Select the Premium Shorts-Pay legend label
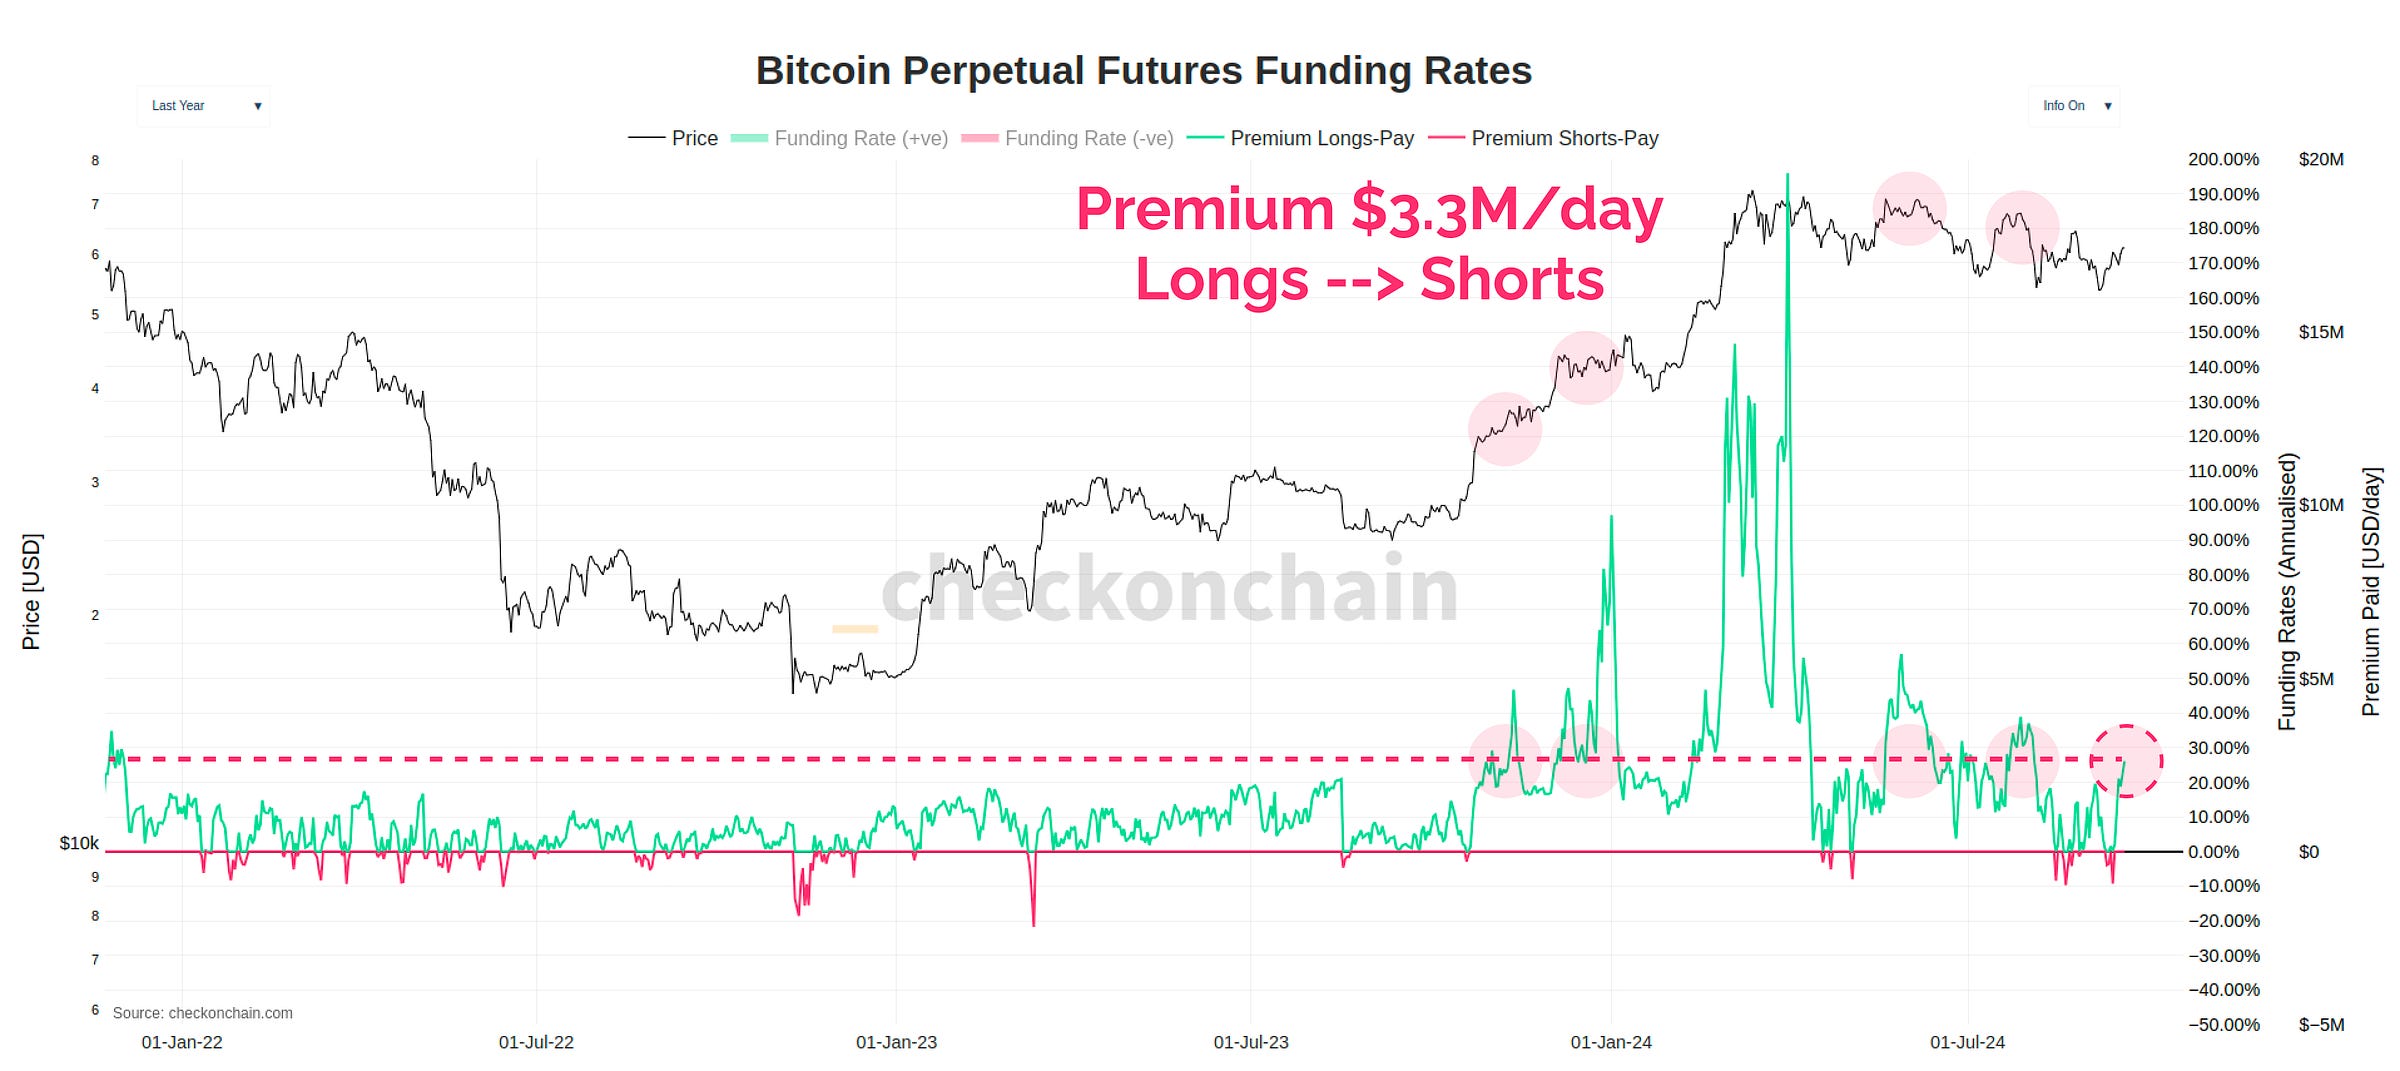 pos(1565,138)
